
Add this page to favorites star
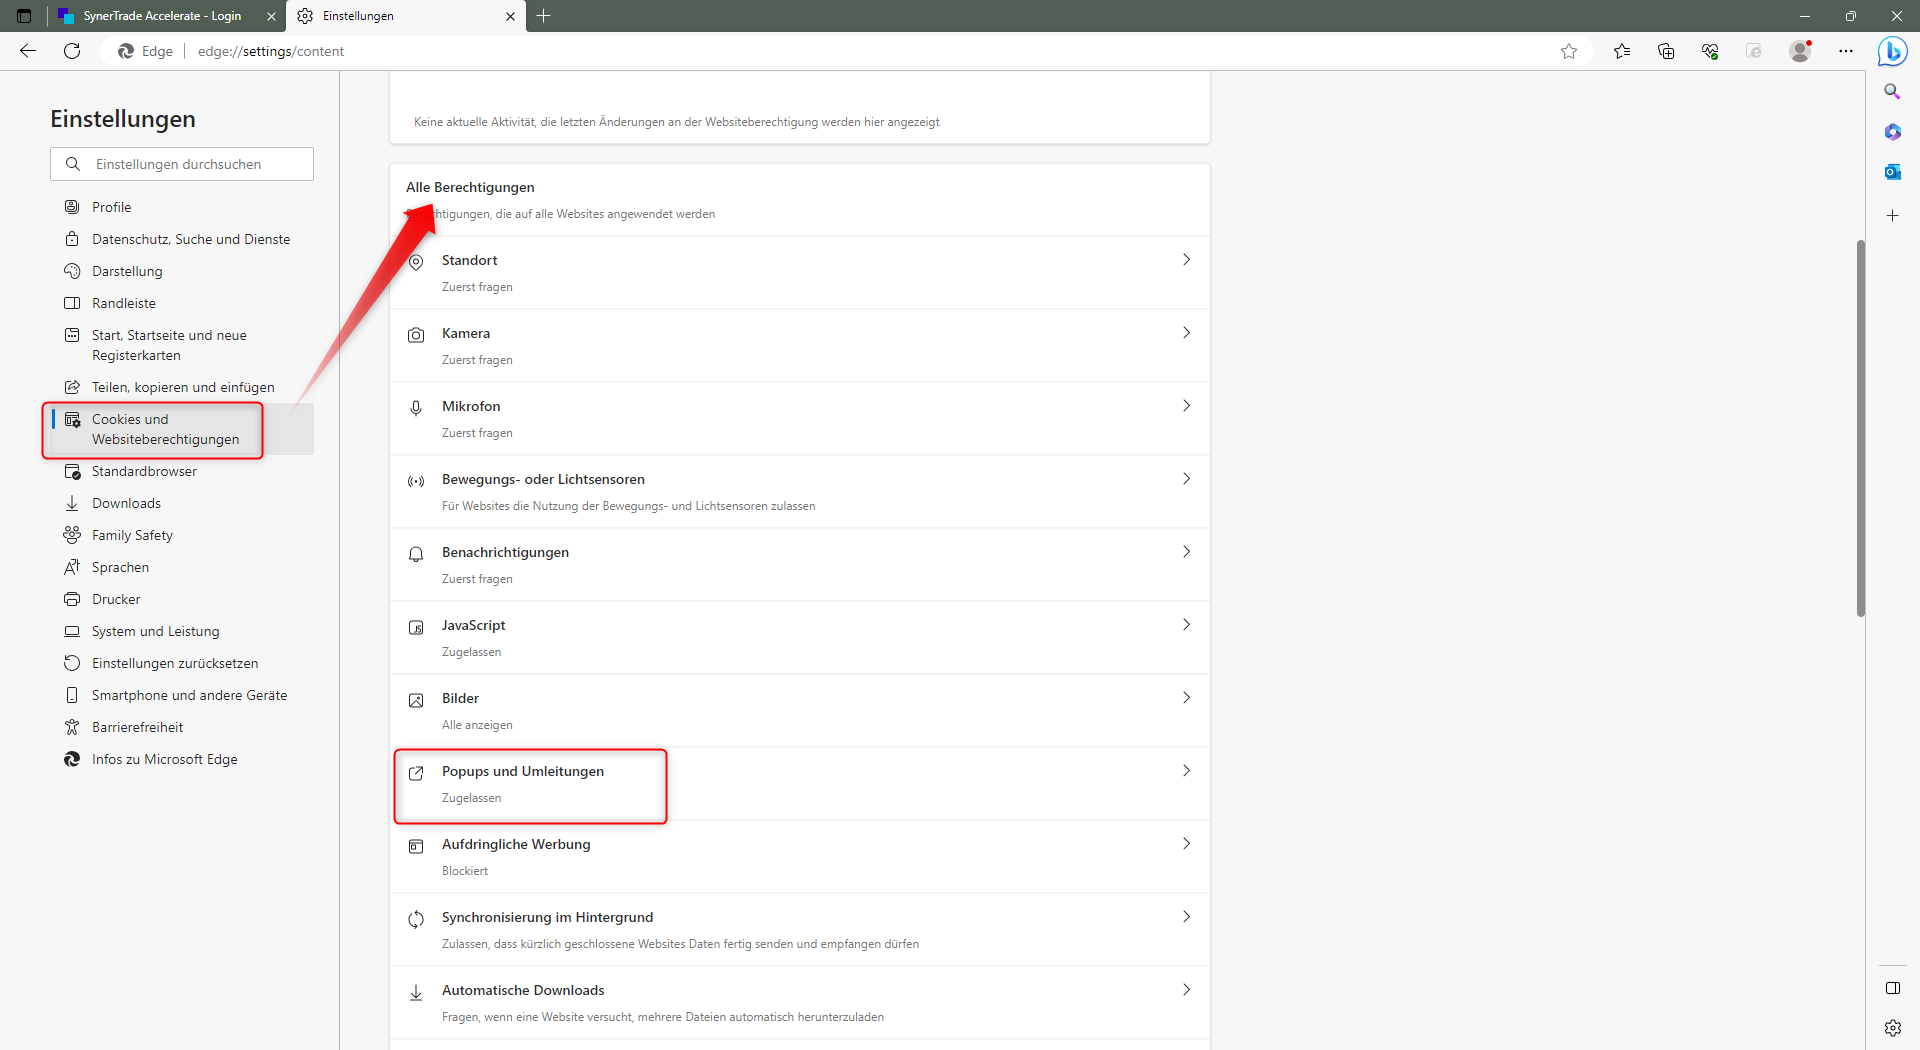point(1569,51)
